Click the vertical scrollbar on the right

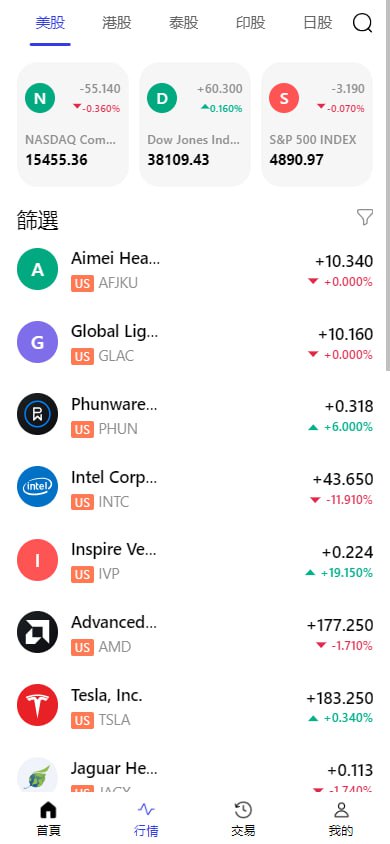(x=388, y=186)
